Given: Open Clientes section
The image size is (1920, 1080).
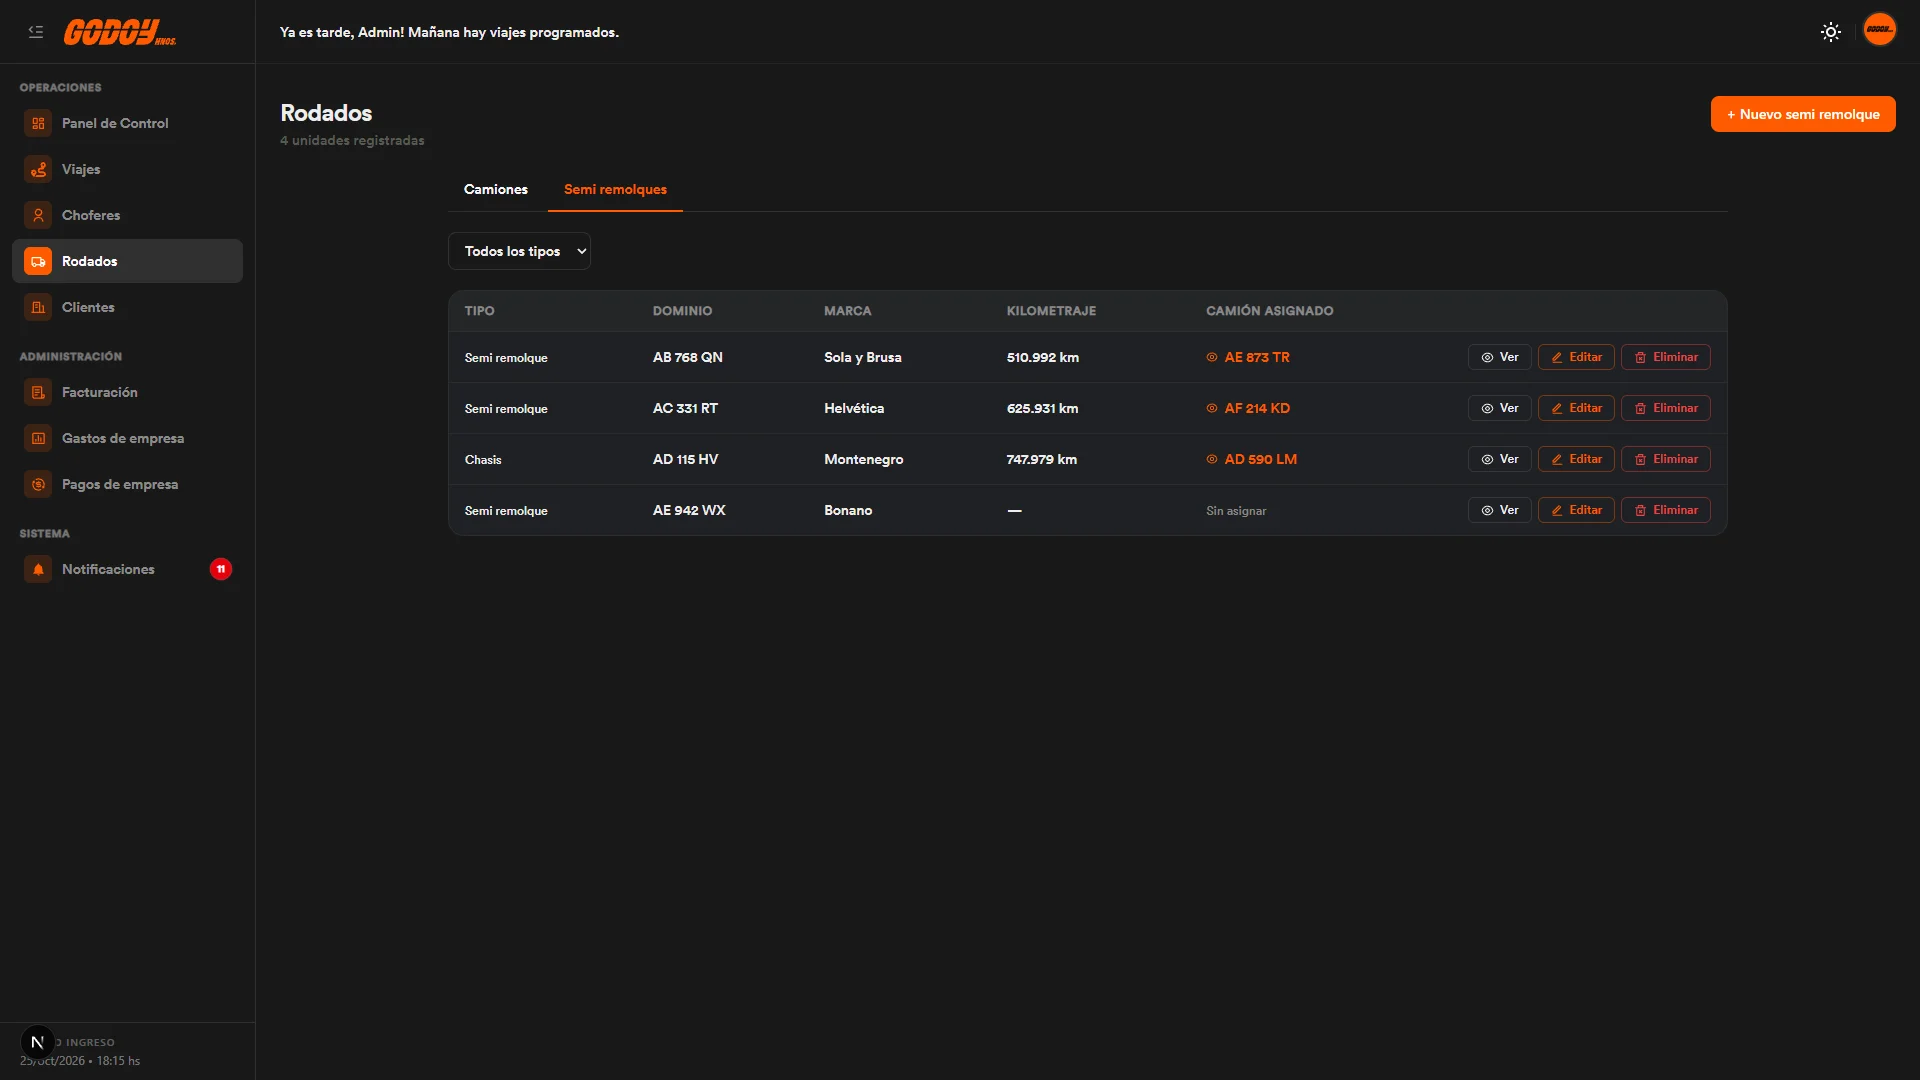Looking at the screenshot, I should (x=127, y=307).
